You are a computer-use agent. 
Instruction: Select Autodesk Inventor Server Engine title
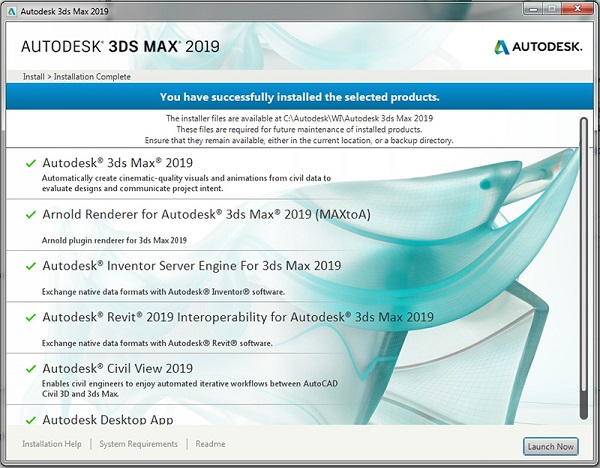pyautogui.click(x=192, y=266)
